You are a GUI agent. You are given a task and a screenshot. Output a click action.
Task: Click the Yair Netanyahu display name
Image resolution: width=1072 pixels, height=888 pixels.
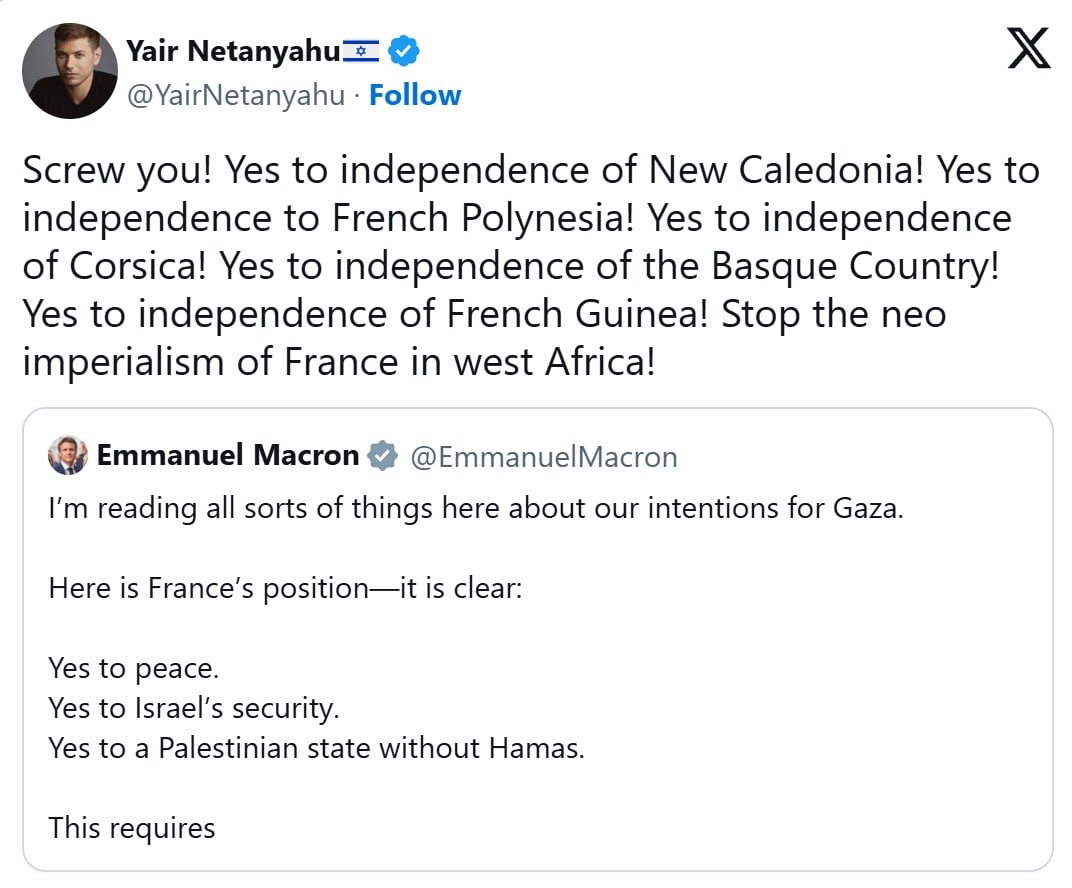point(233,50)
